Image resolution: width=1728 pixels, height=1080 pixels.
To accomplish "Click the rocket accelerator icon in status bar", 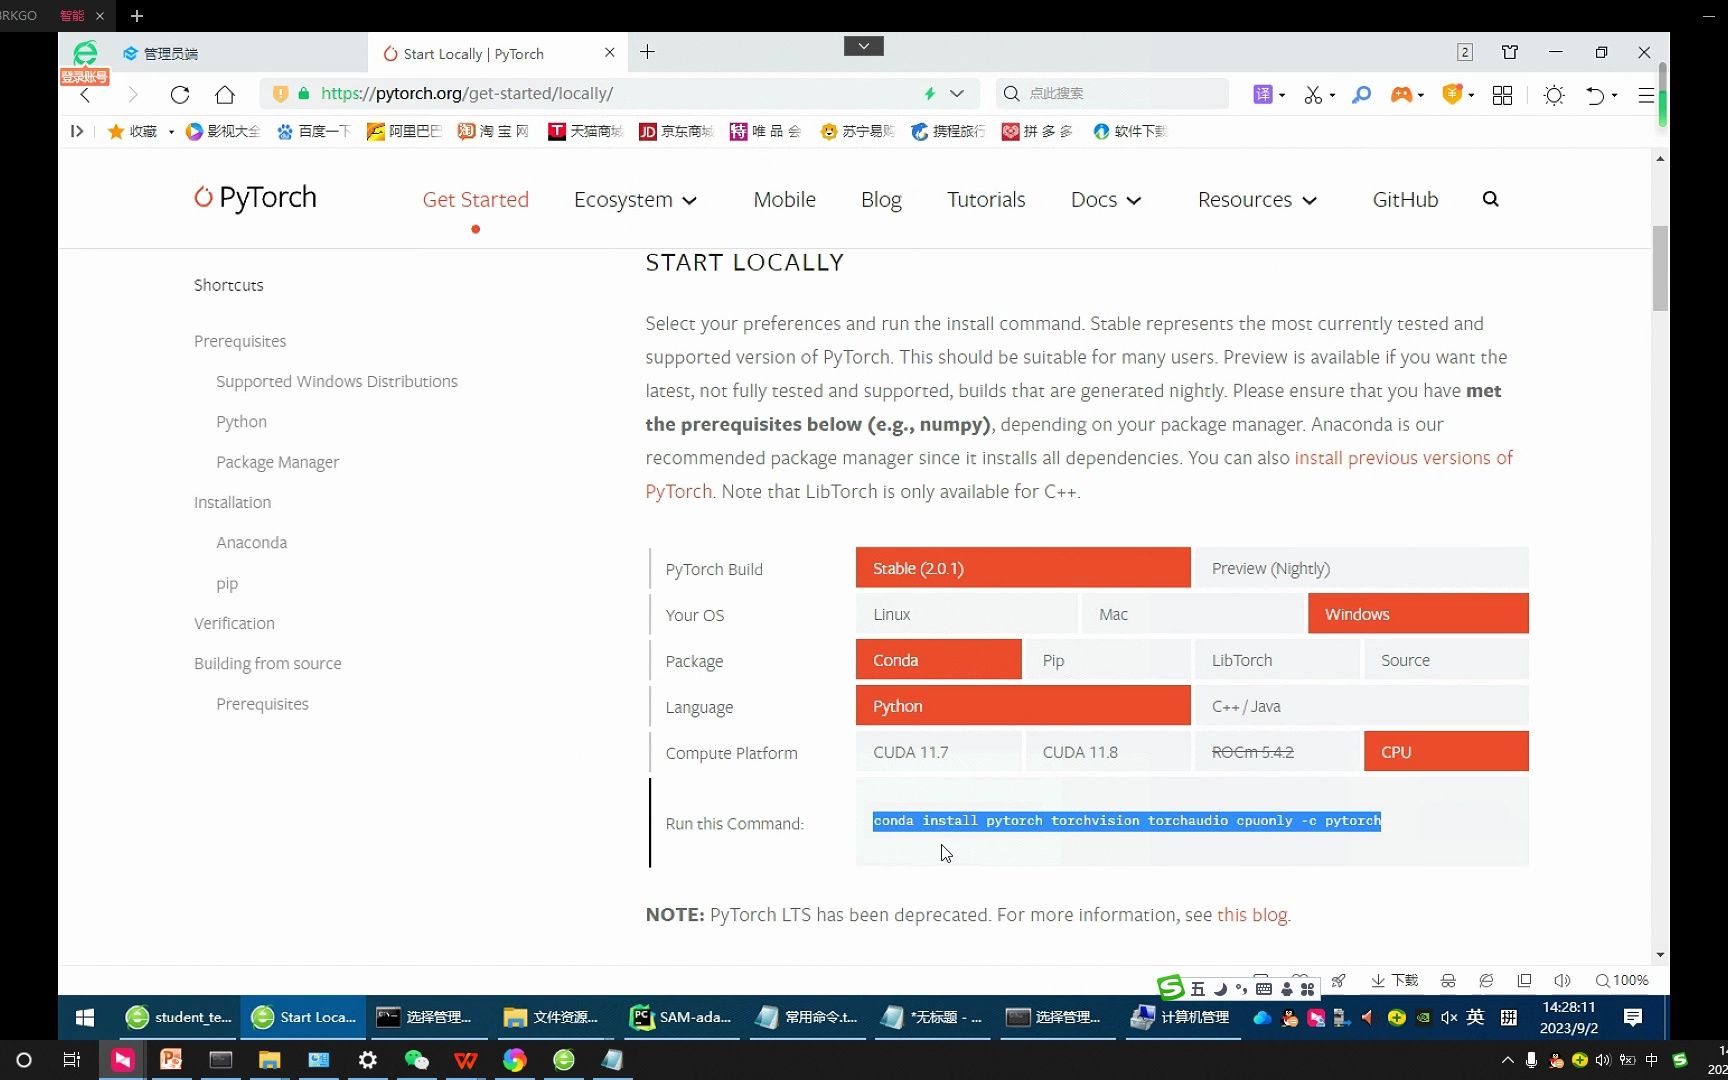I will pyautogui.click(x=1338, y=981).
